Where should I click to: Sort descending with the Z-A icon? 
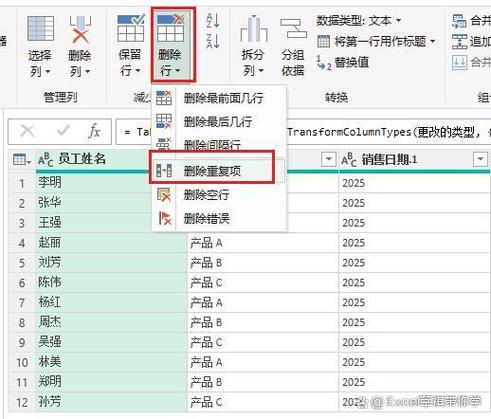(x=212, y=41)
